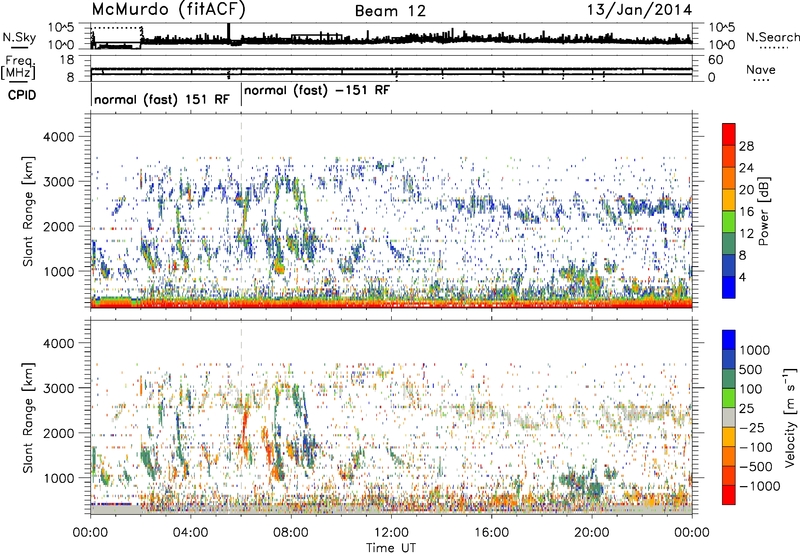The width and height of the screenshot is (800, 554).
Task: Click the 13/Jan/2014 date label
Action: click(x=639, y=10)
